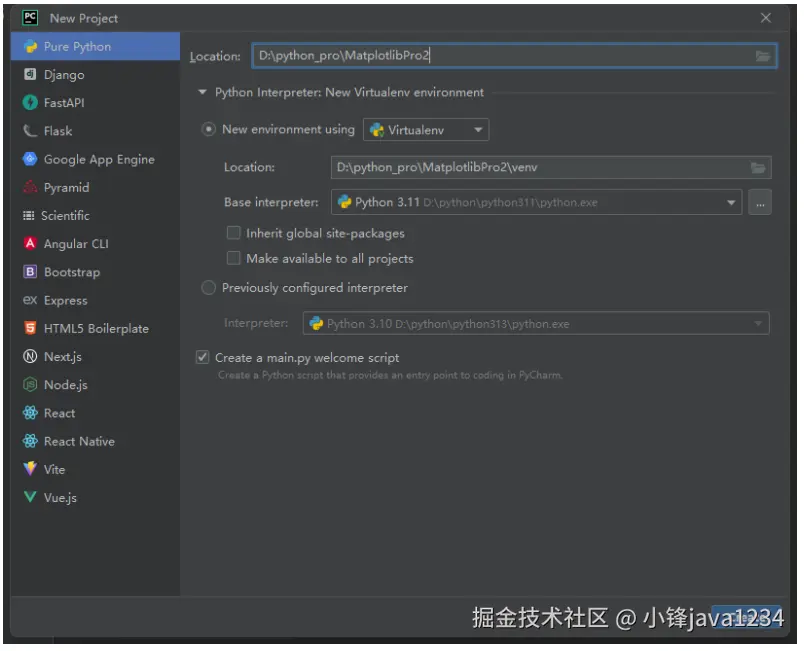This screenshot has width=804, height=651.
Task: Click the ... base interpreter browse button
Action: coord(760,202)
